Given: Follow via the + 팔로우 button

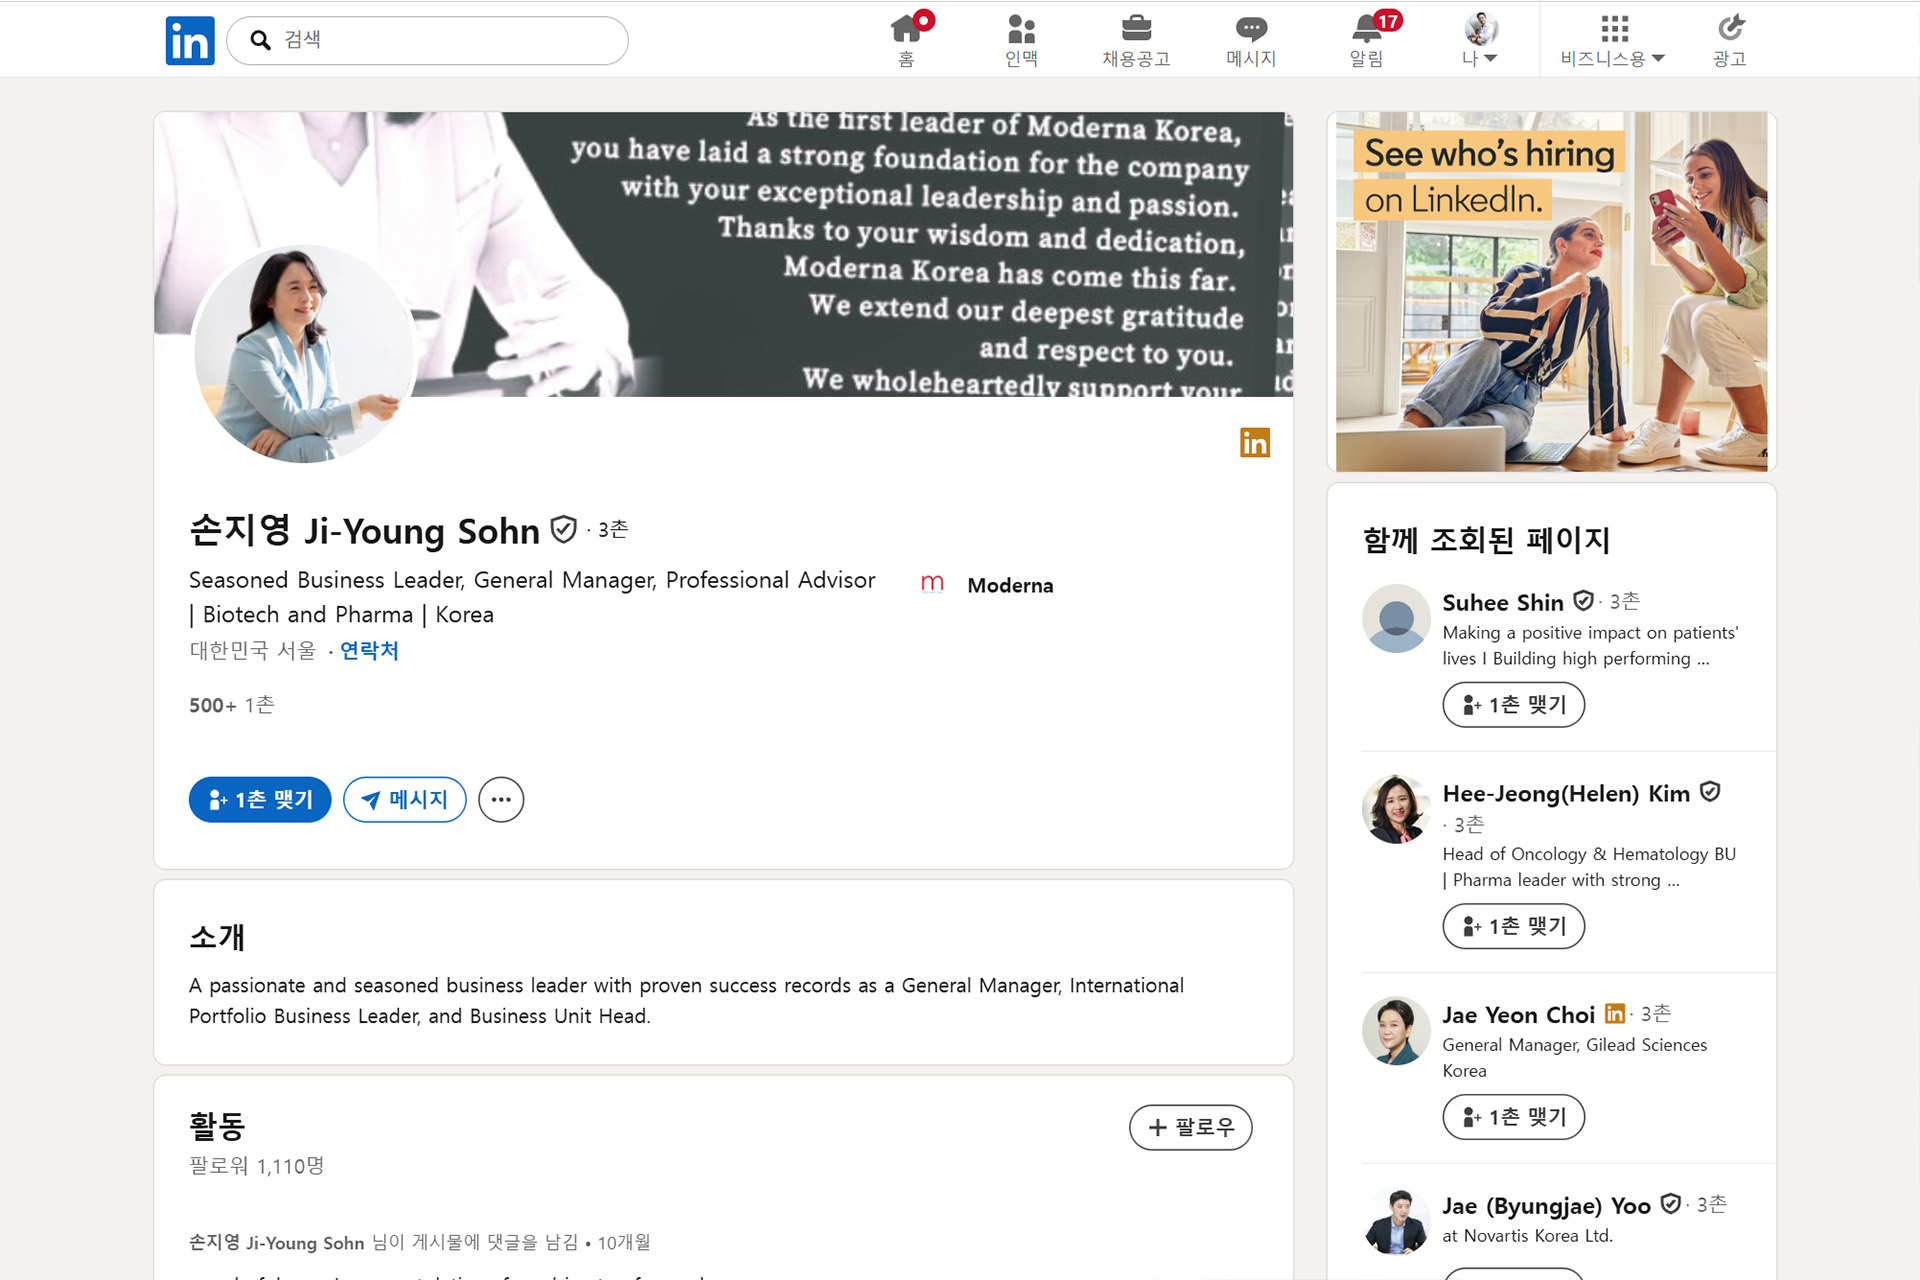Looking at the screenshot, I should [x=1190, y=1127].
